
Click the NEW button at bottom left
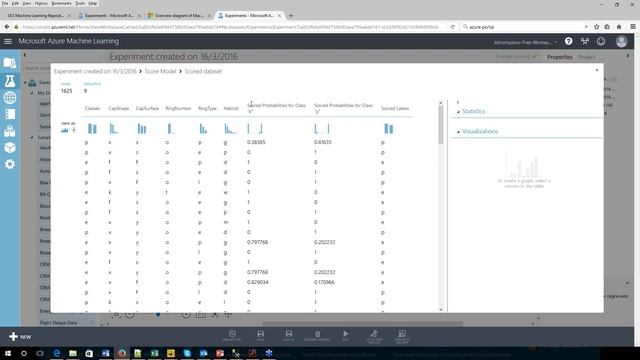[20, 337]
